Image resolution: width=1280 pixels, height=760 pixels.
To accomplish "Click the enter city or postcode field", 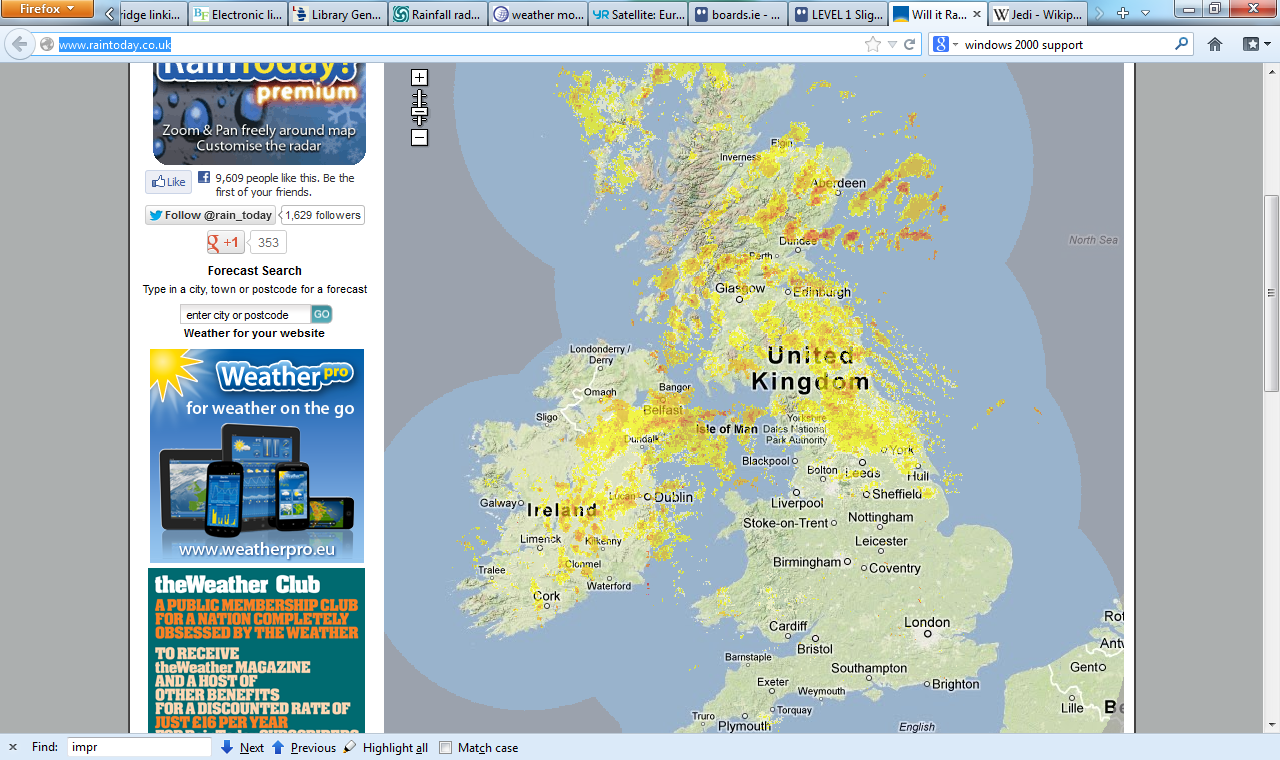I will tap(245, 315).
